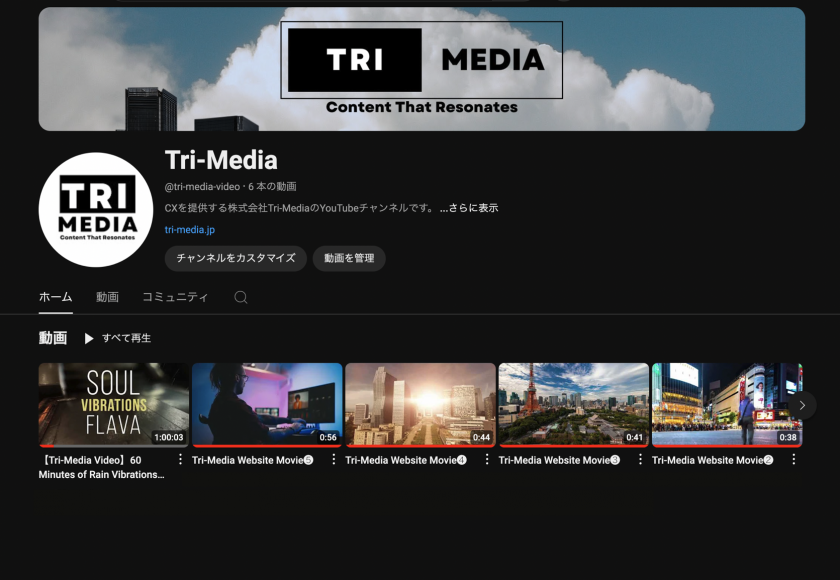This screenshot has height=580, width=840.
Task: Click the すべて再生 play-all link
Action: click(125, 338)
